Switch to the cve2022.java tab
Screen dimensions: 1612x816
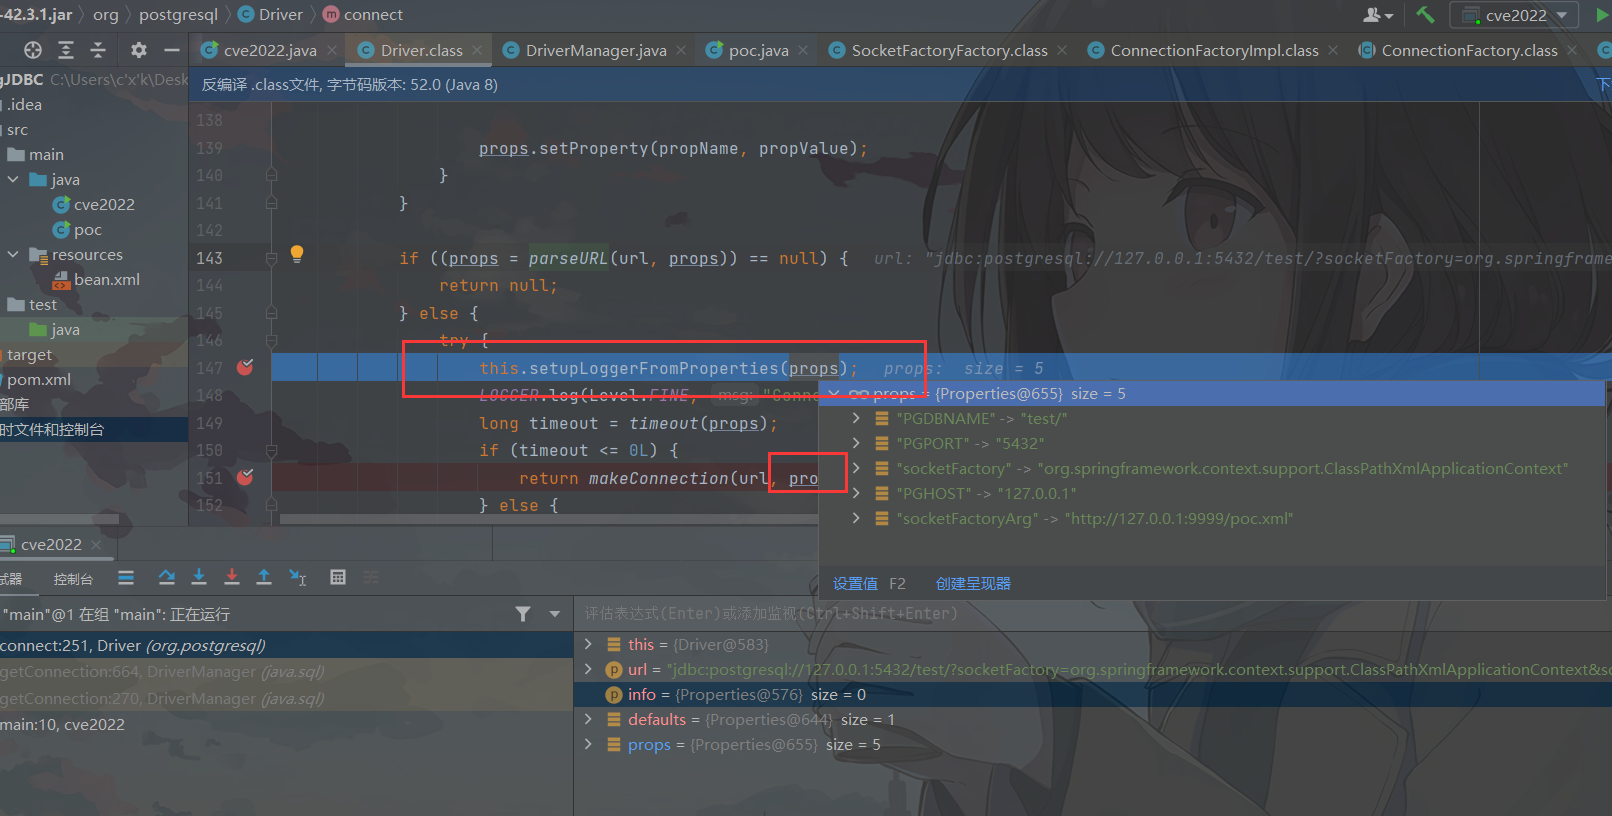point(269,50)
